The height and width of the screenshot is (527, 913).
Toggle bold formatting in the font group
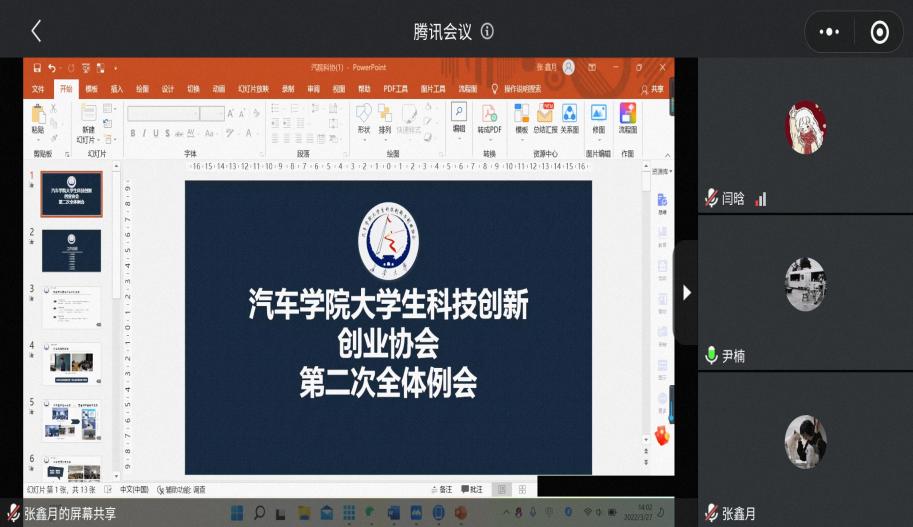click(x=132, y=133)
